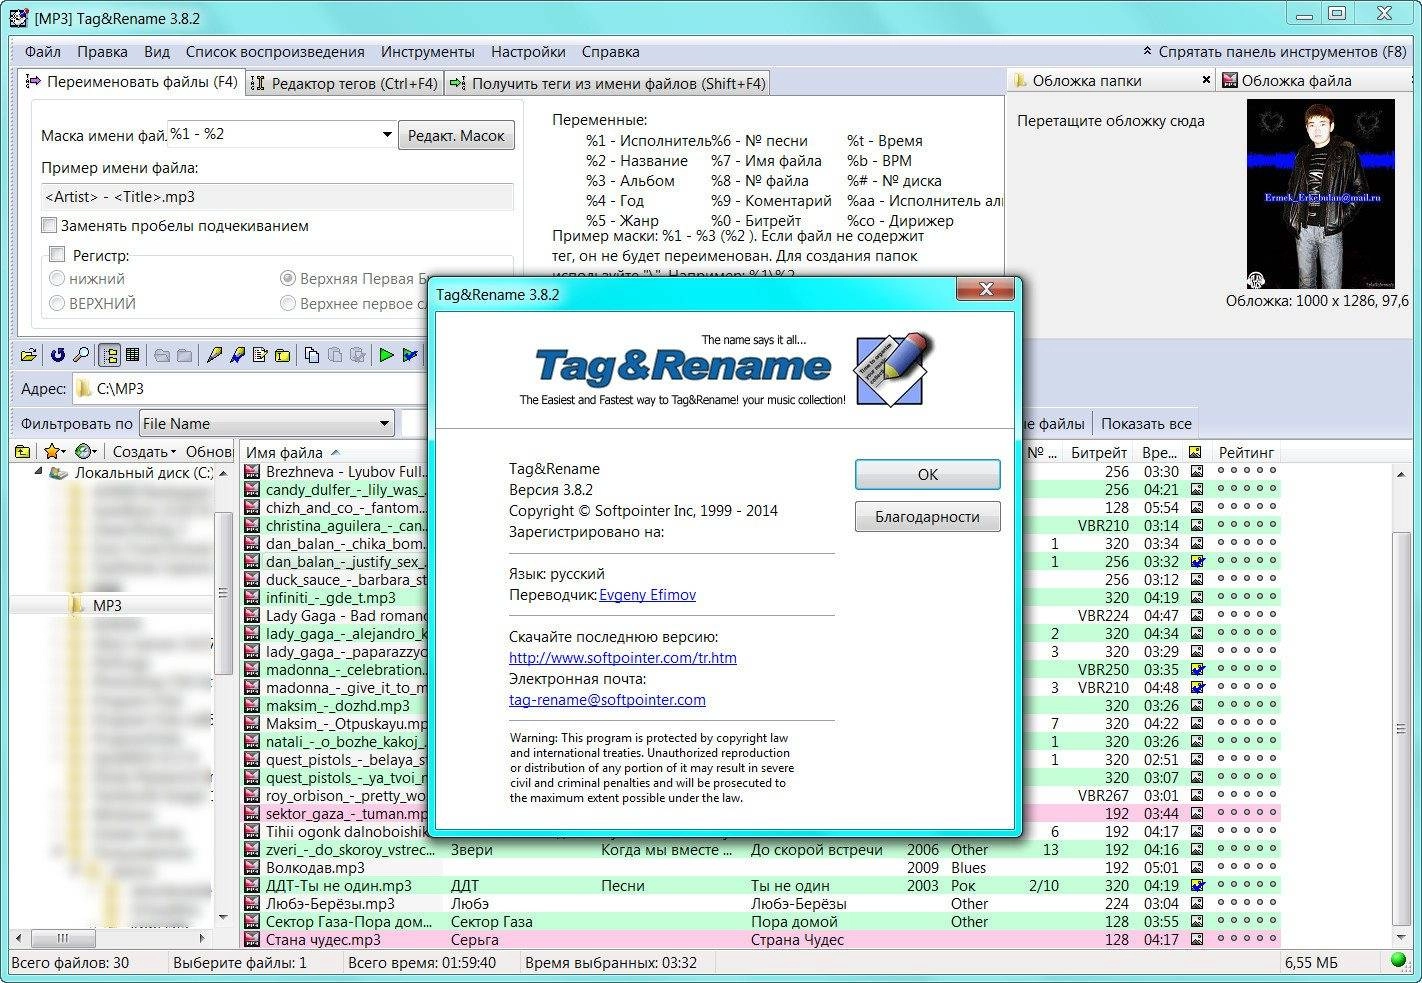1422x983 pixels.
Task: Collapse the Локальный диск (C:) tree node
Action: [39, 472]
